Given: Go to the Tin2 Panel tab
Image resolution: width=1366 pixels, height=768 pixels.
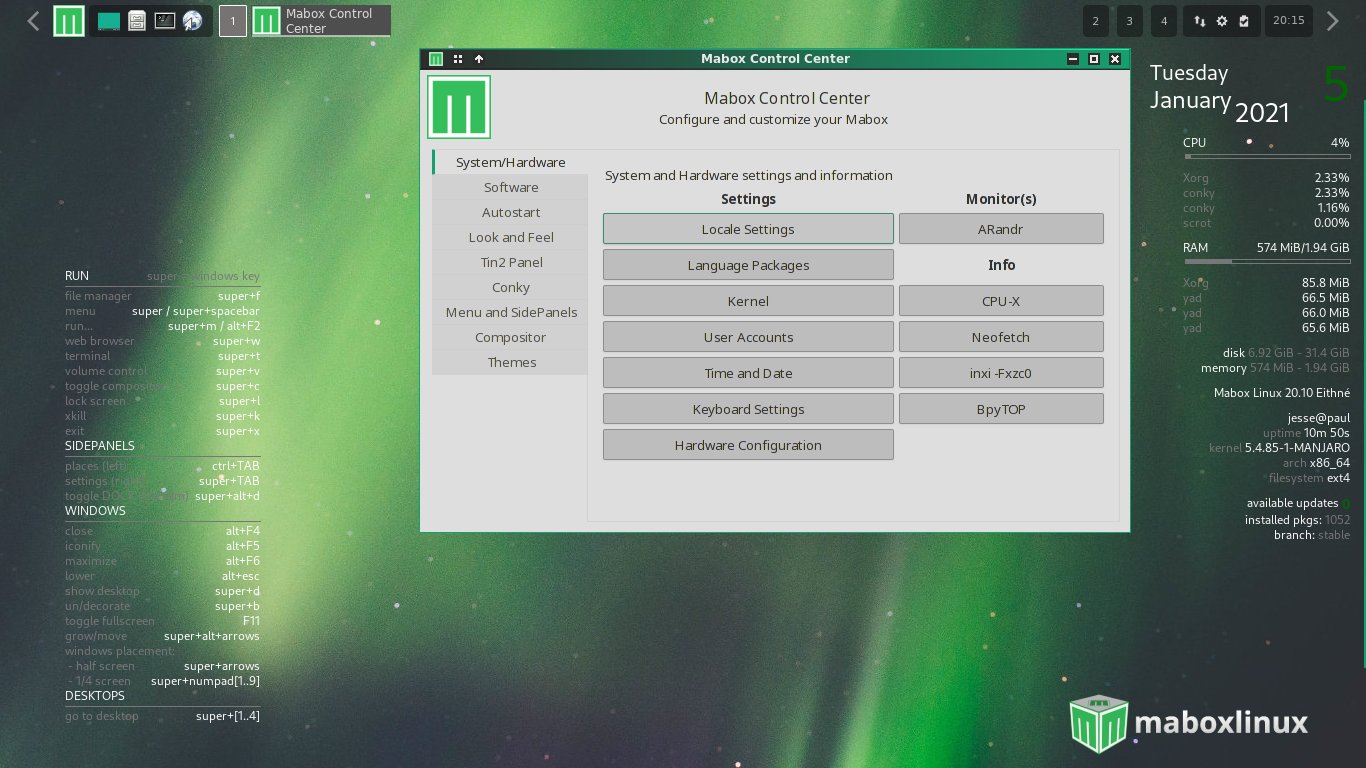Looking at the screenshot, I should pyautogui.click(x=511, y=262).
